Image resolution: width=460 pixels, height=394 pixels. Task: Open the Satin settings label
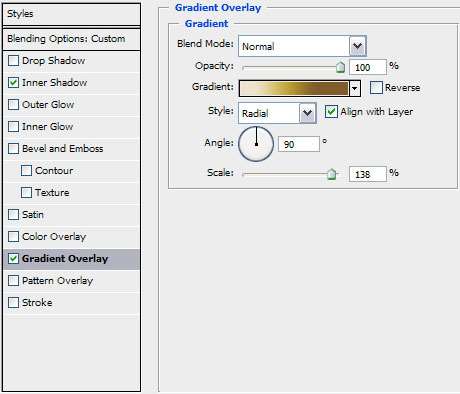tap(33, 215)
